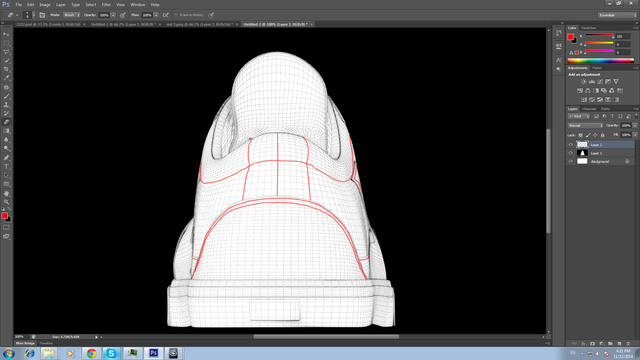
Task: Select the Clone Stamp tool
Action: coord(6,105)
